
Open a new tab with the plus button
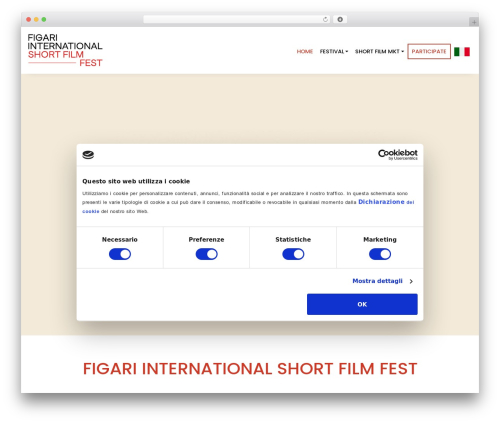click(x=474, y=22)
